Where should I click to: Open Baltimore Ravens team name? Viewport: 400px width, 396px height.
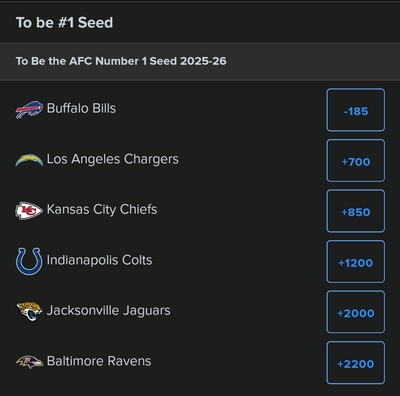(99, 361)
